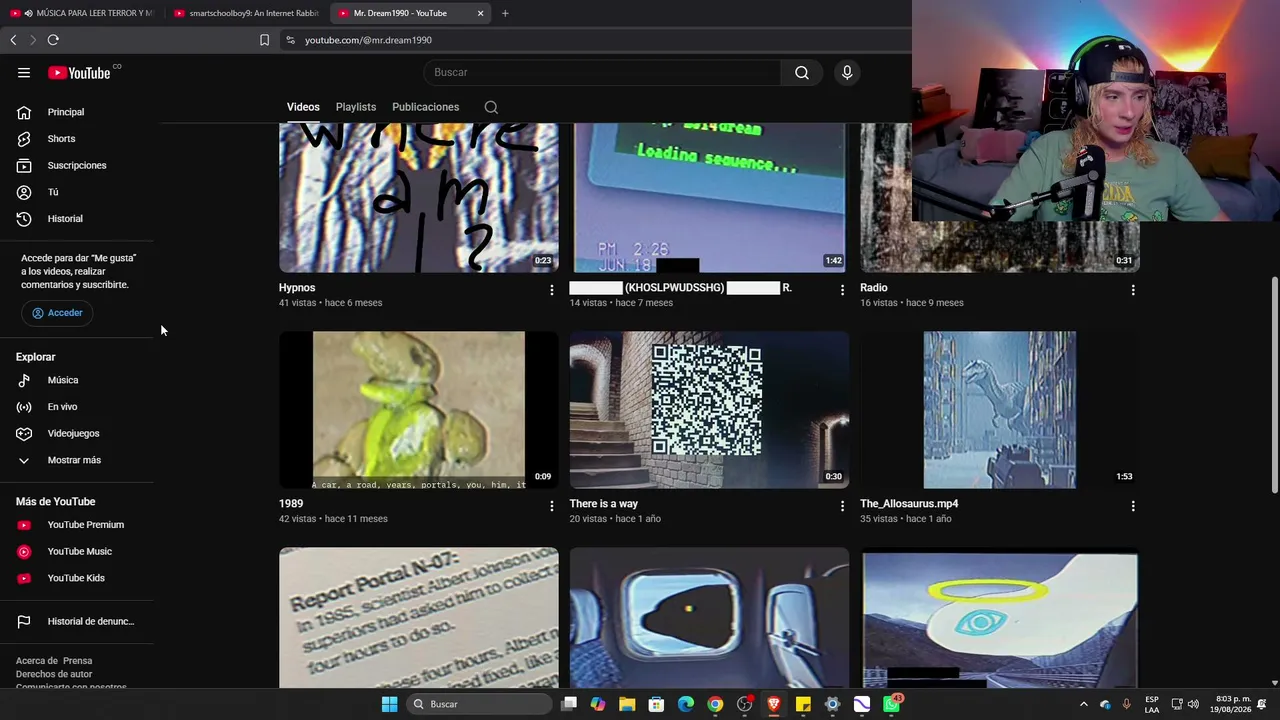Go to the YouTube home logo

pos(79,72)
